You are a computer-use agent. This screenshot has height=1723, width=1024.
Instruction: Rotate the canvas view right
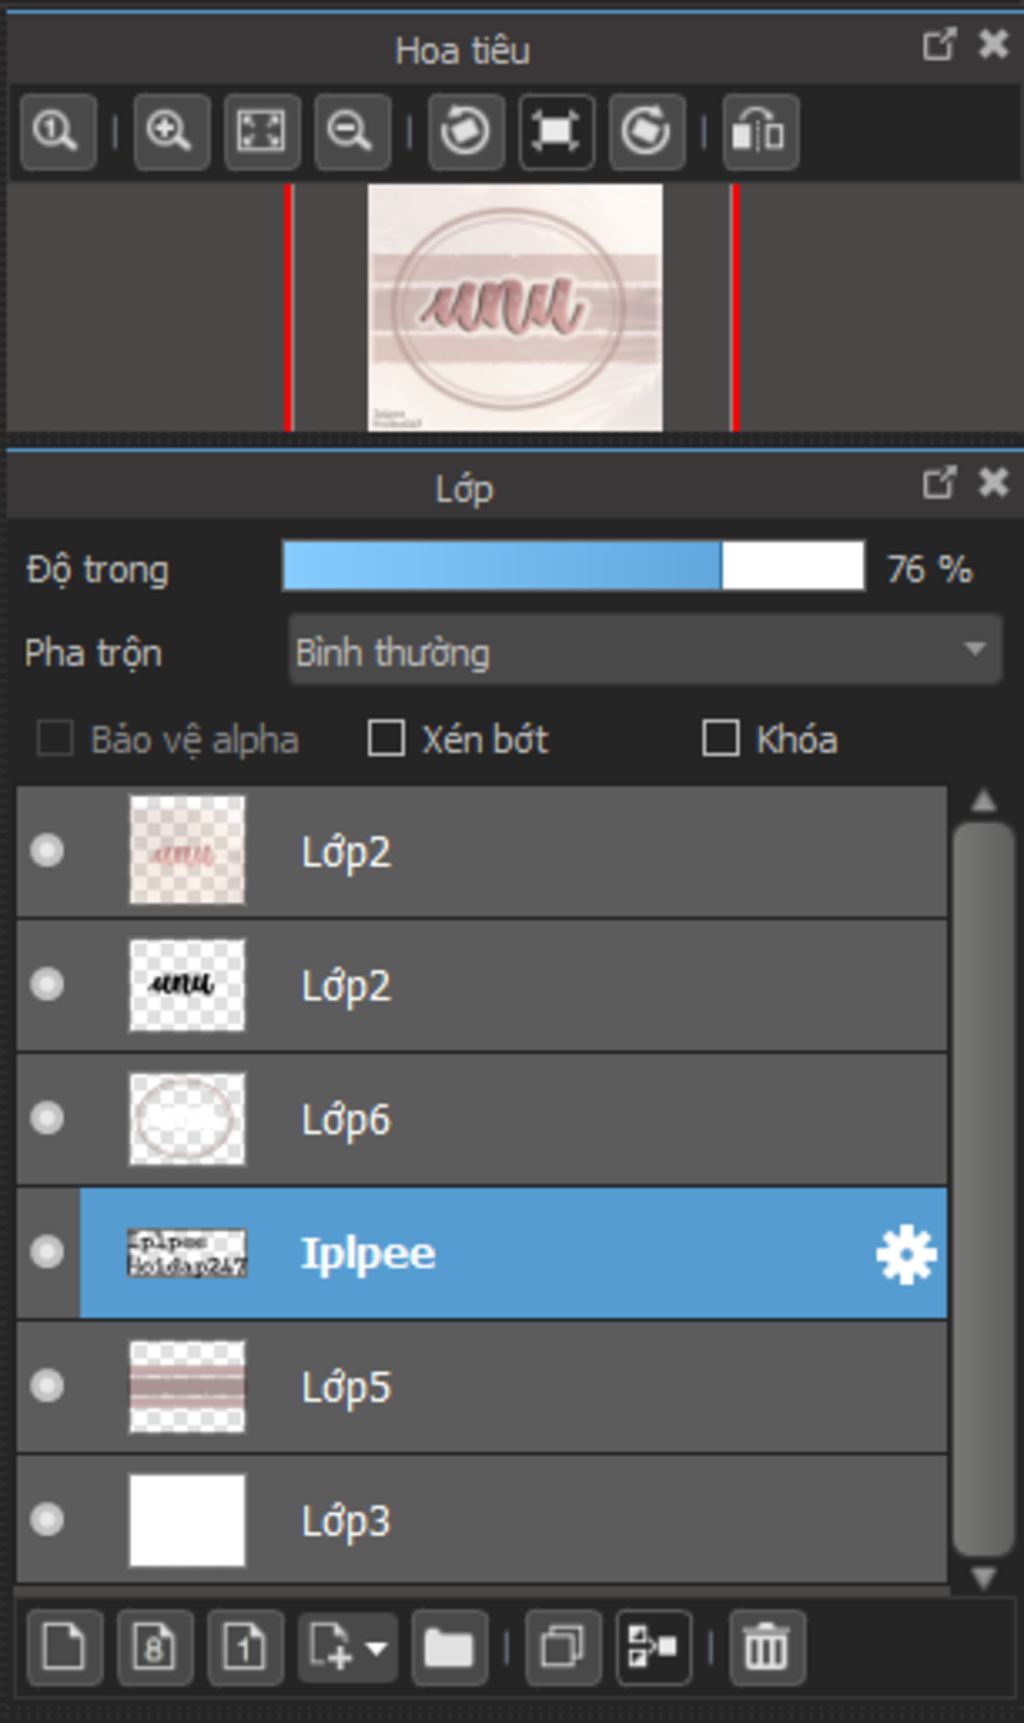pos(646,131)
